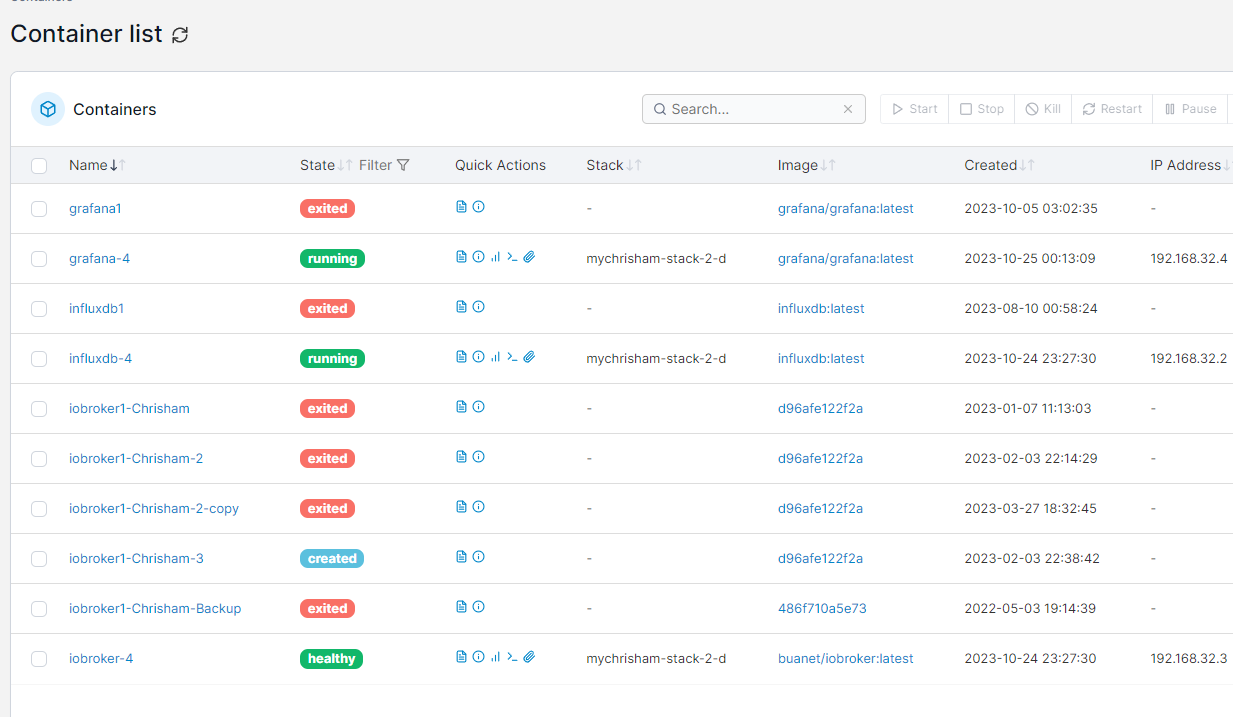The height and width of the screenshot is (717, 1233).
Task: Tick the select-all checkbox in the table header
Action: click(39, 166)
